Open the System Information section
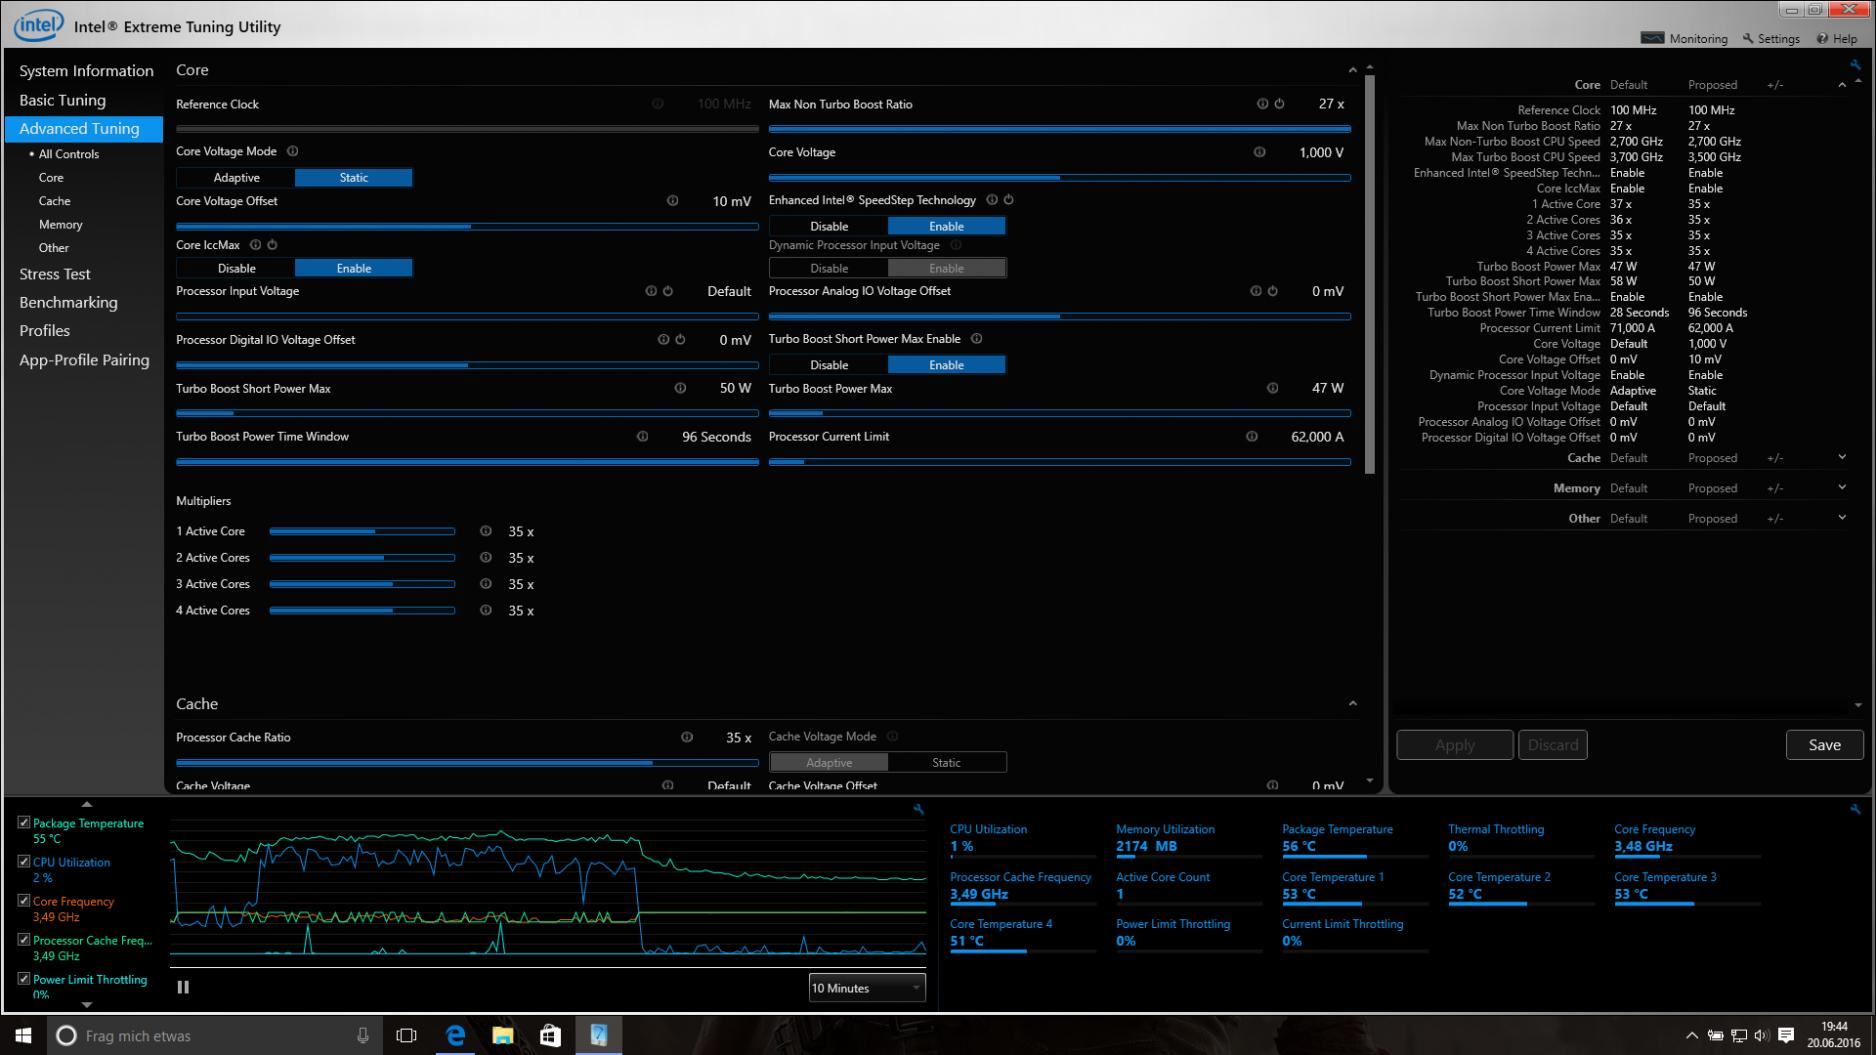The image size is (1876, 1055). click(x=86, y=71)
